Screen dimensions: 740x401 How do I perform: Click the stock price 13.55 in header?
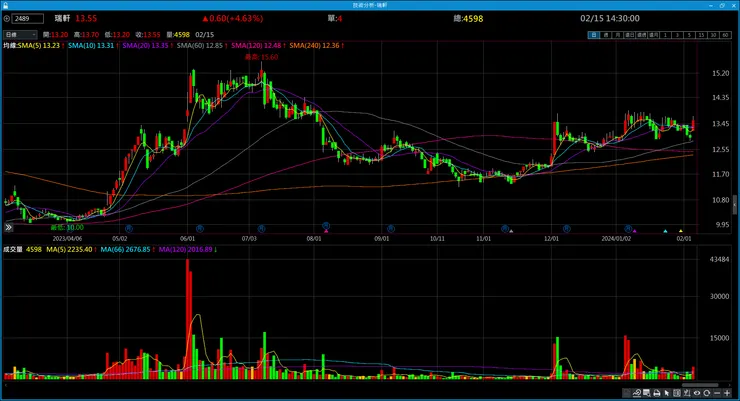pyautogui.click(x=86, y=19)
